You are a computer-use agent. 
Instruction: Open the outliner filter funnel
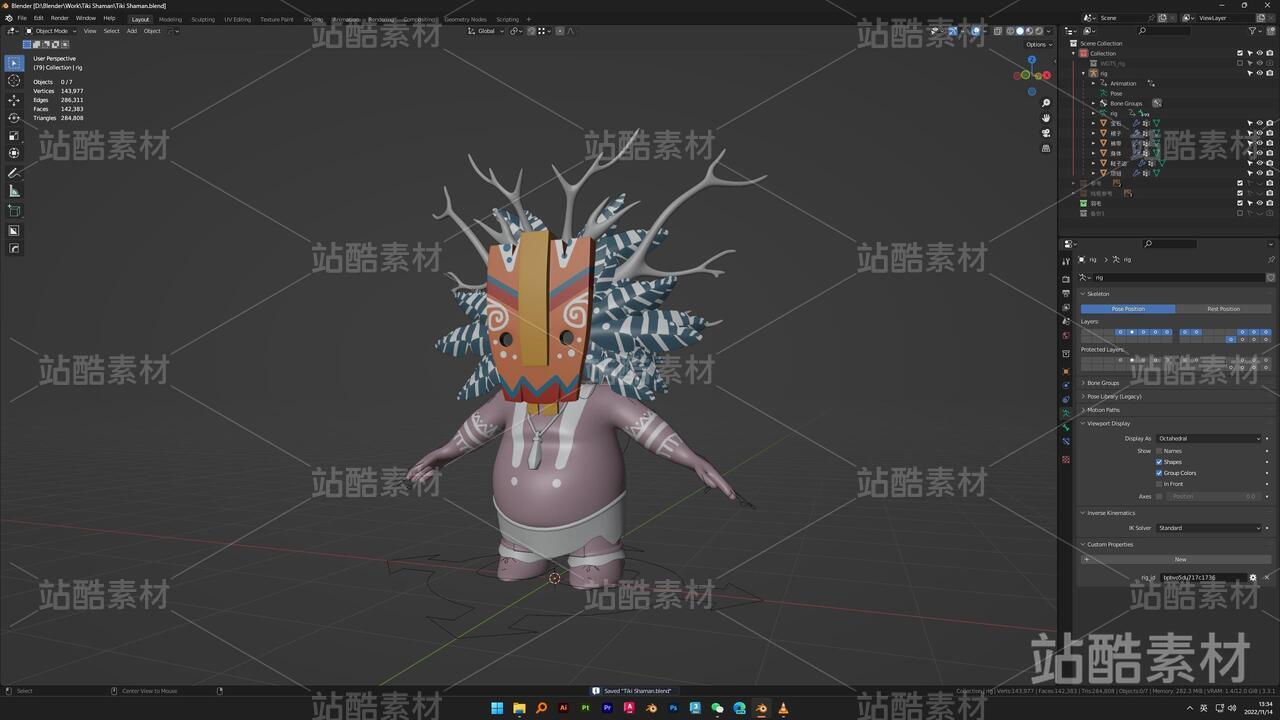[1253, 31]
